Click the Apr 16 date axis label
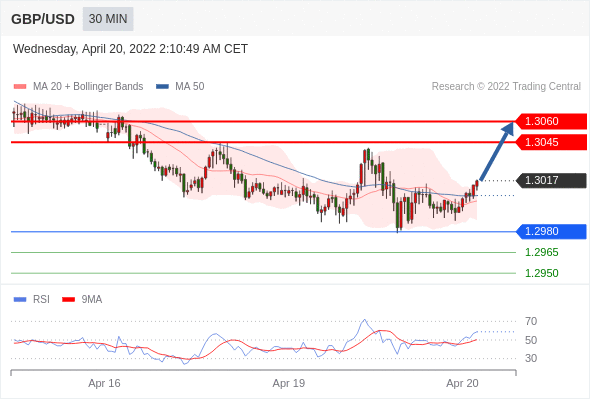 [x=104, y=383]
